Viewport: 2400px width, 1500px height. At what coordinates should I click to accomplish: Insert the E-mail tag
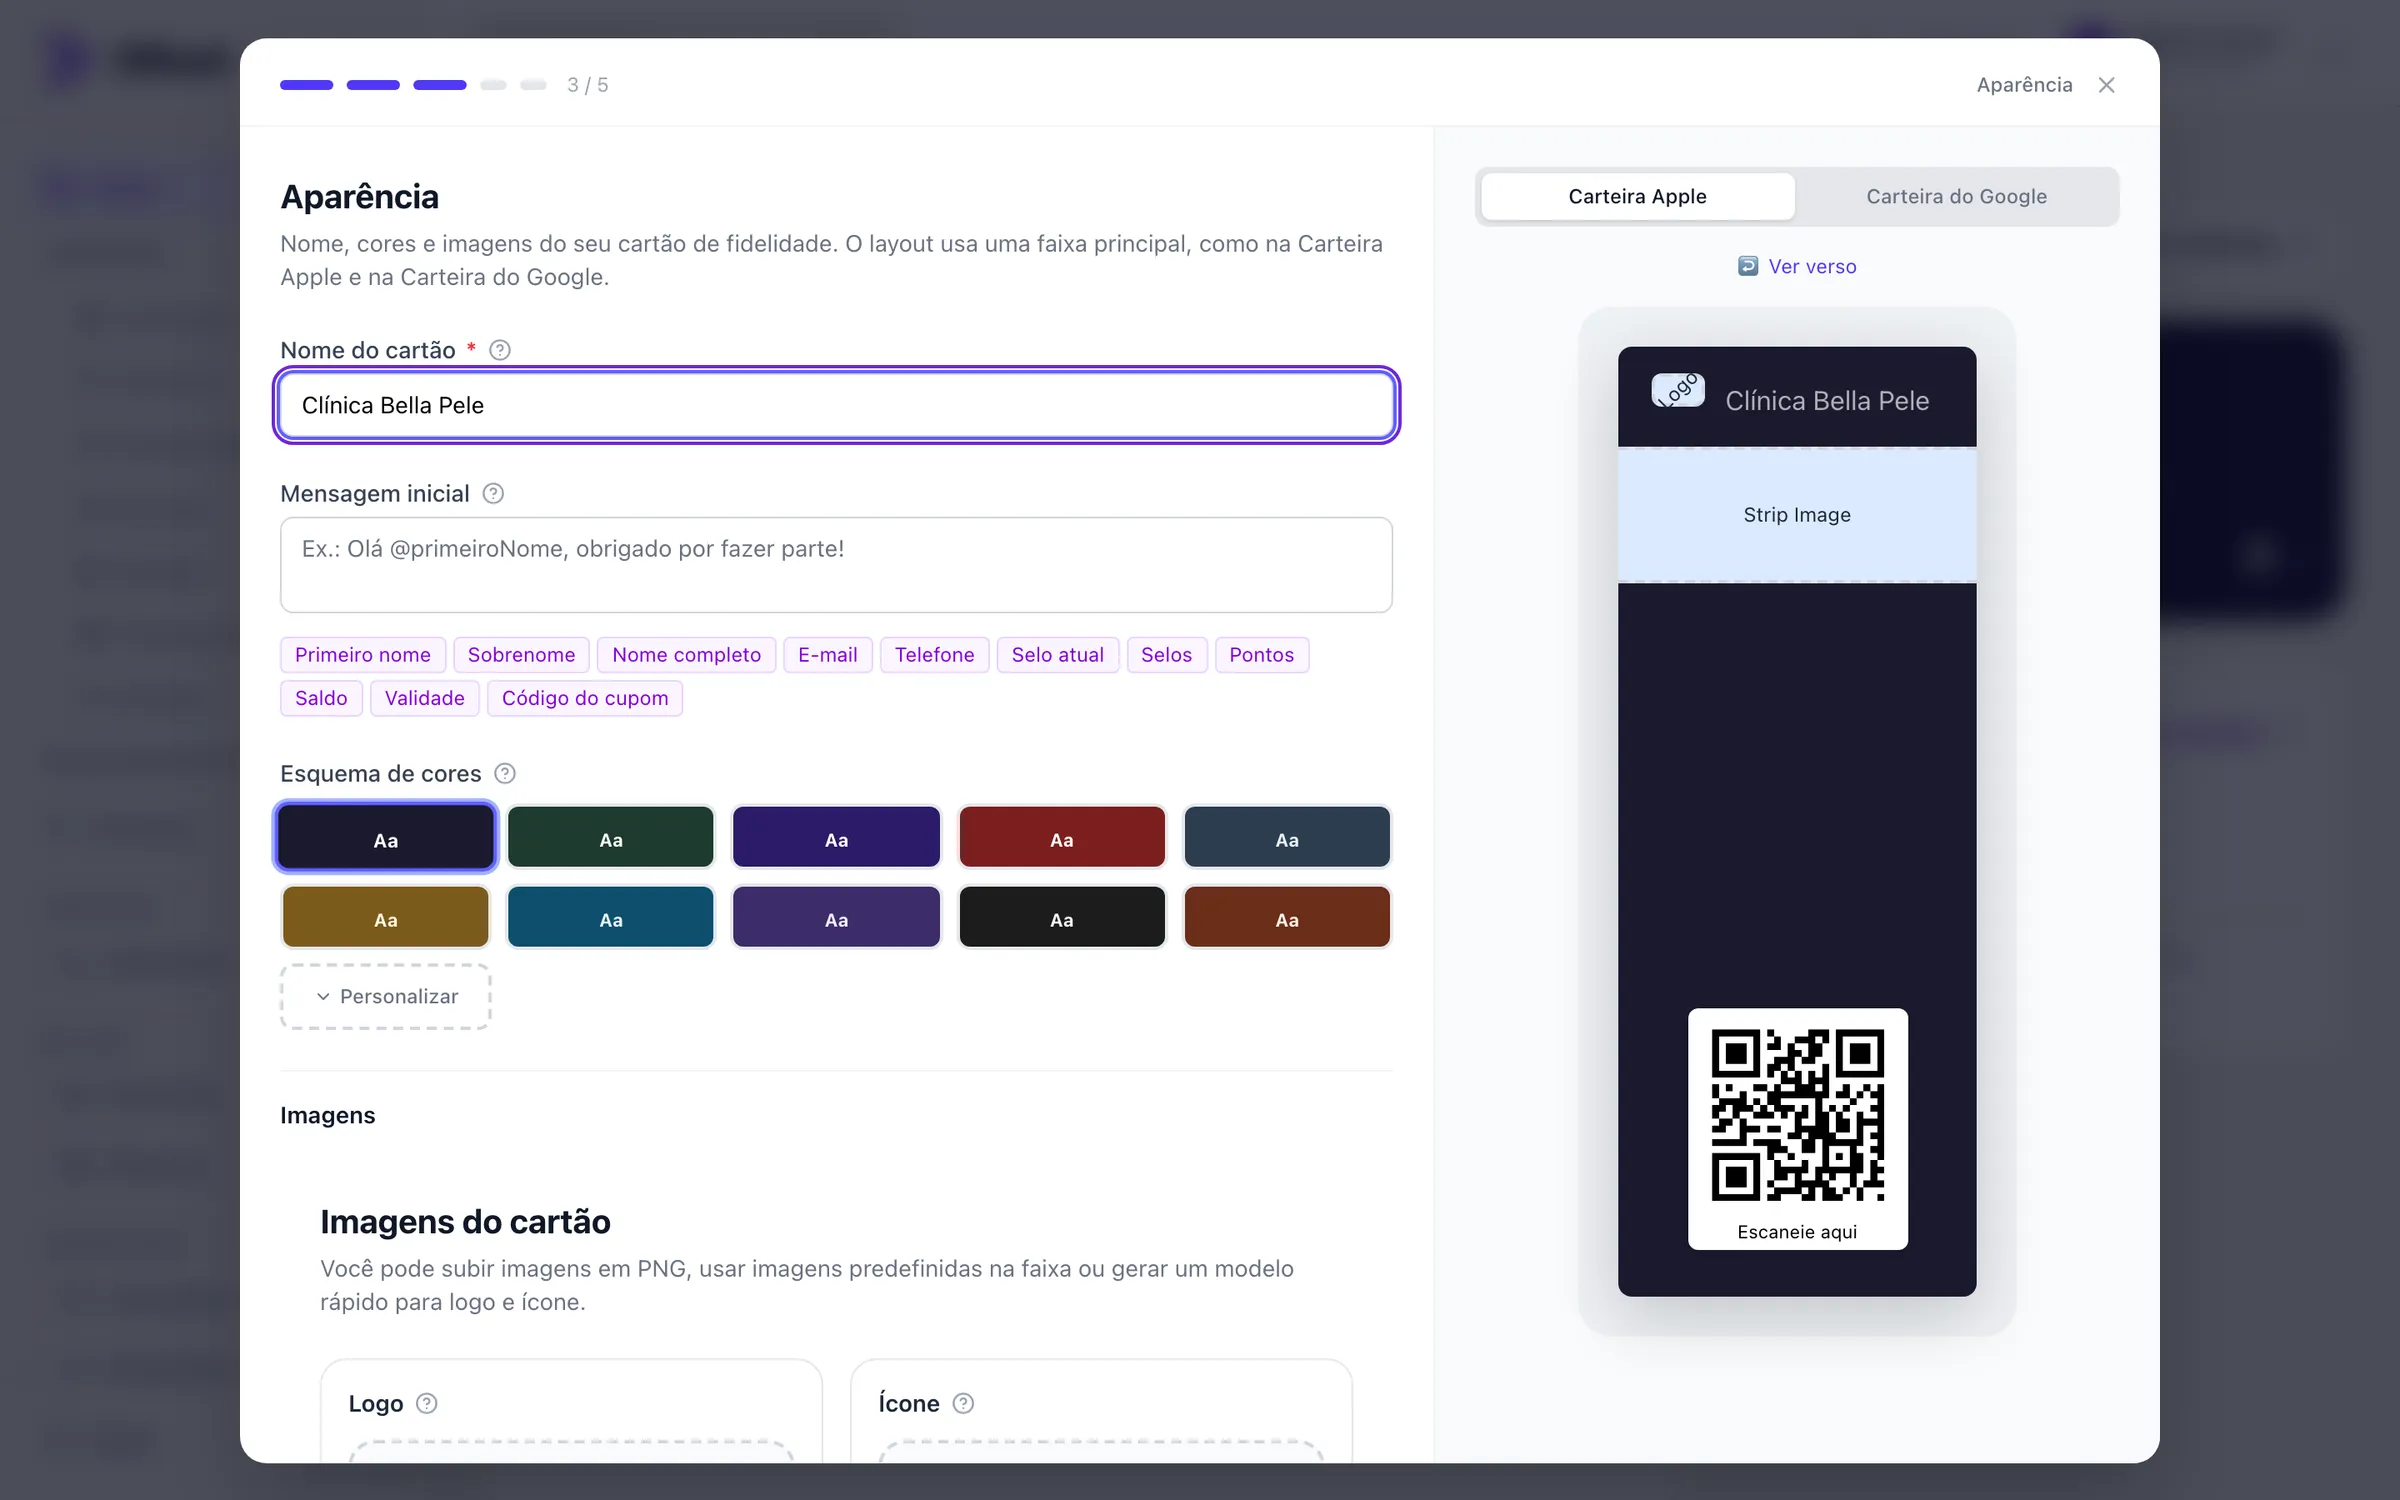tap(828, 655)
